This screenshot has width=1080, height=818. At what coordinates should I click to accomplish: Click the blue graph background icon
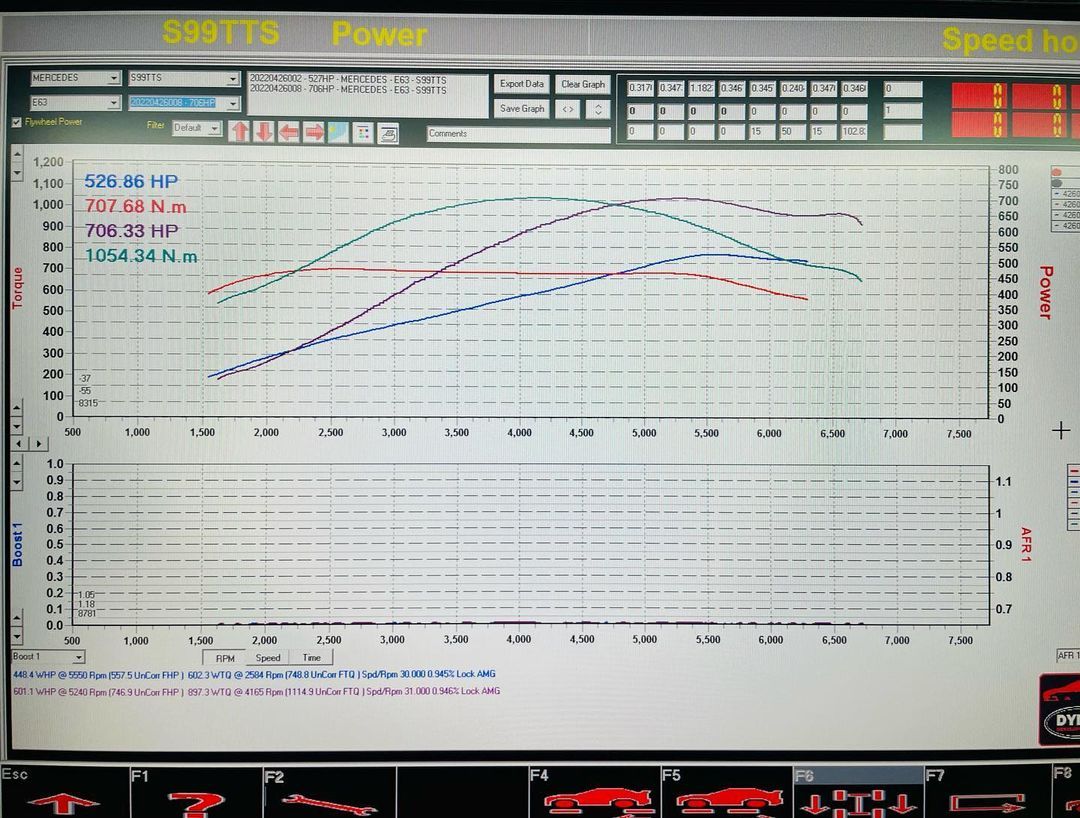338,132
